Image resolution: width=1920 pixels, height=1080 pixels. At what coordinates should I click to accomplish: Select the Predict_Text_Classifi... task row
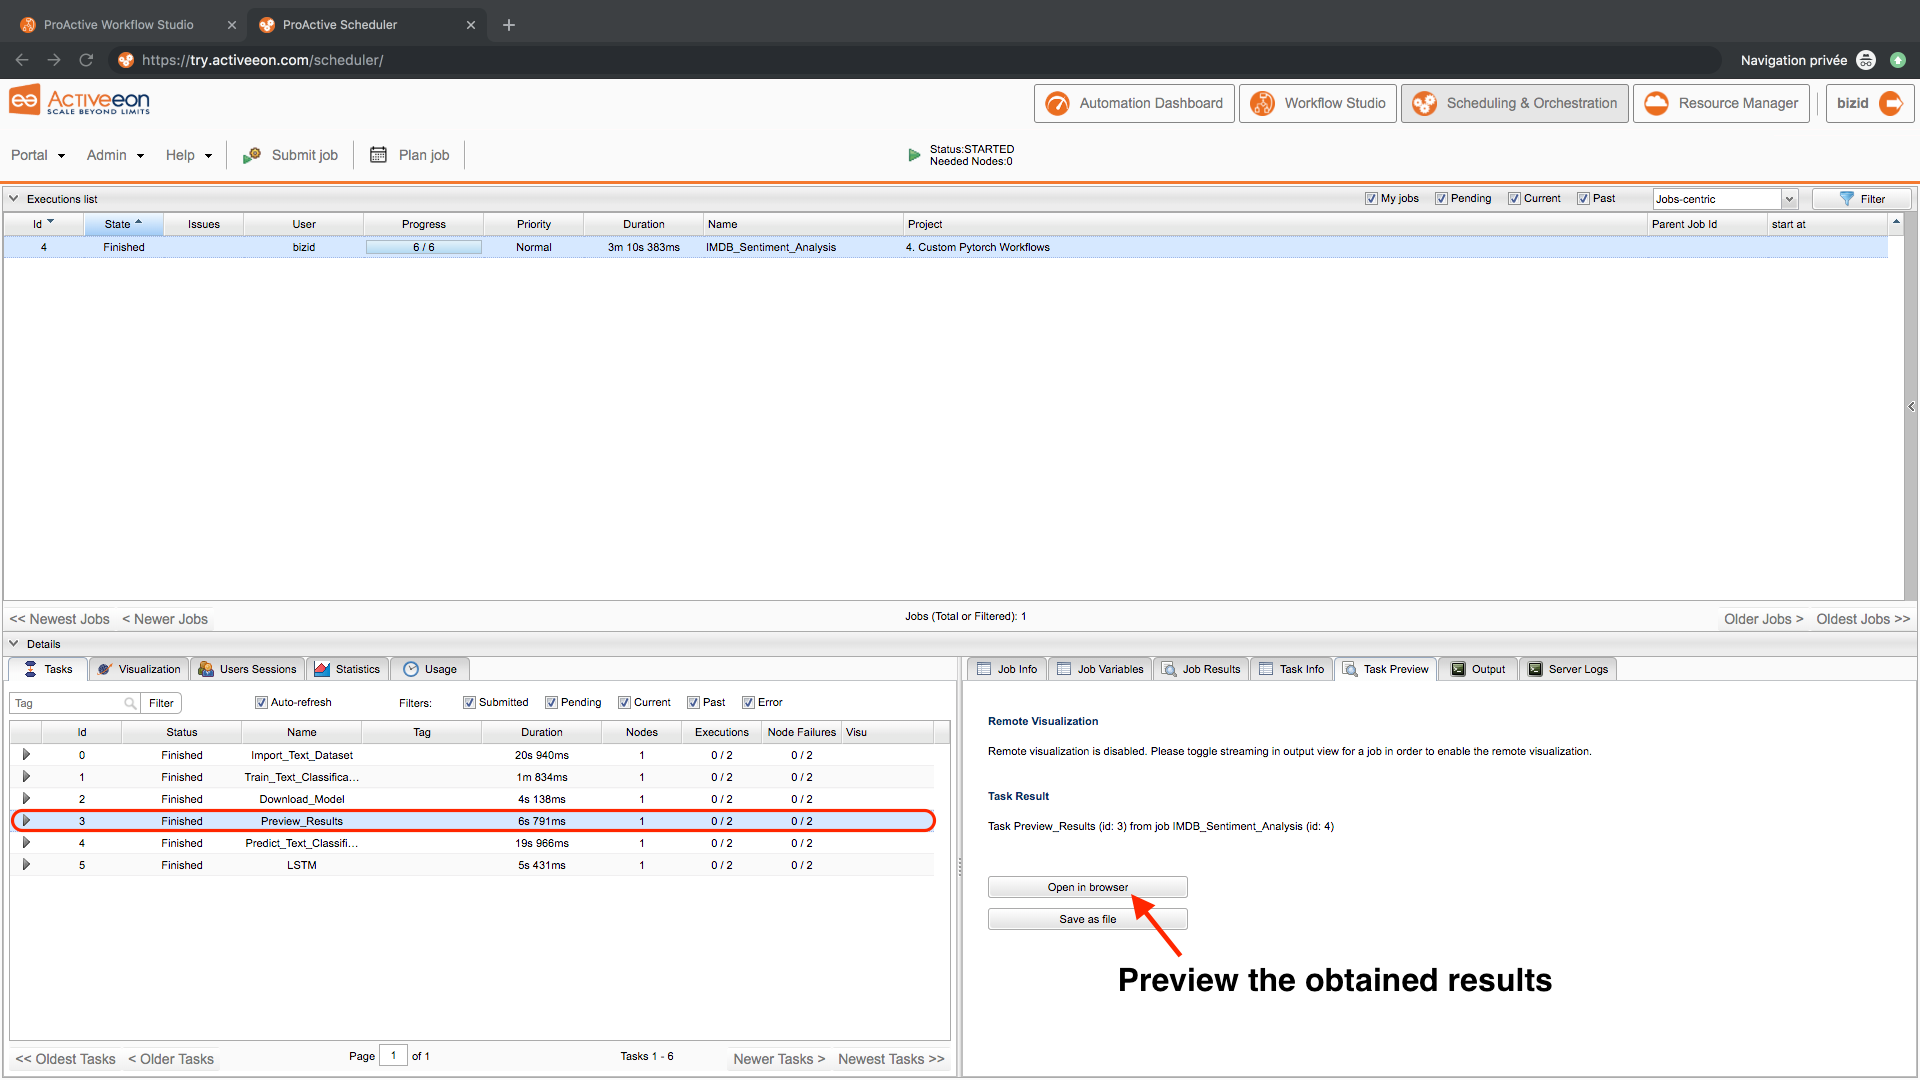472,843
